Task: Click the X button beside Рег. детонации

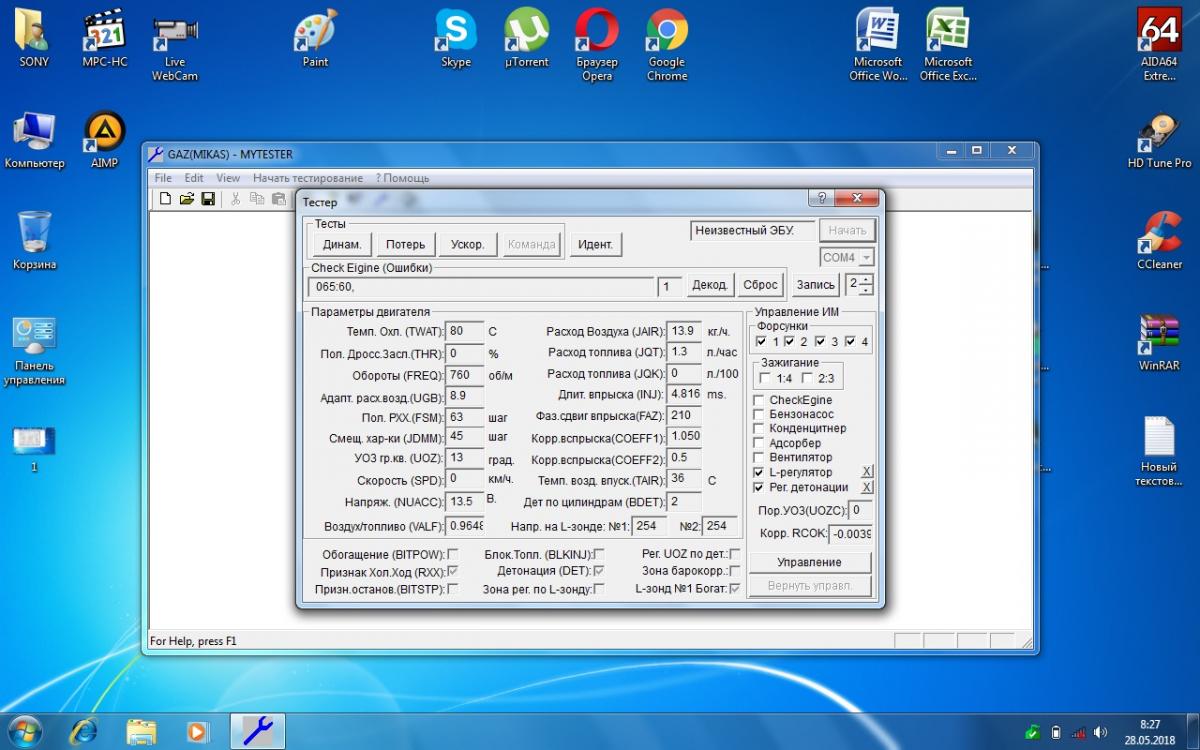Action: point(867,487)
